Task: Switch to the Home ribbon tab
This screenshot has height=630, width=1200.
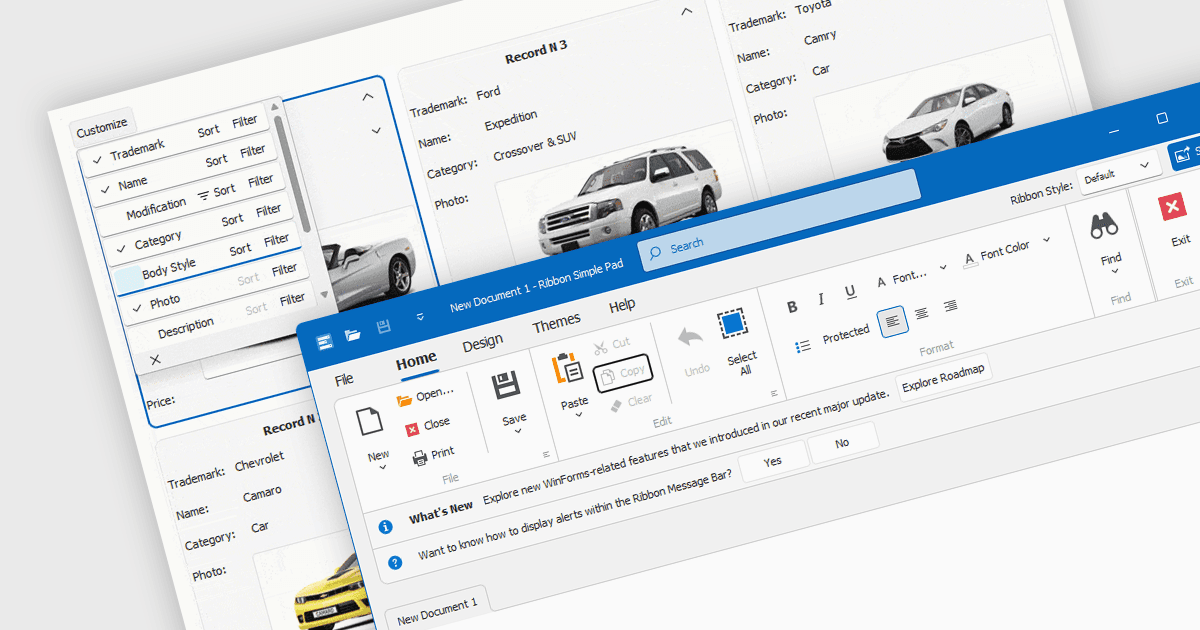Action: tap(416, 360)
